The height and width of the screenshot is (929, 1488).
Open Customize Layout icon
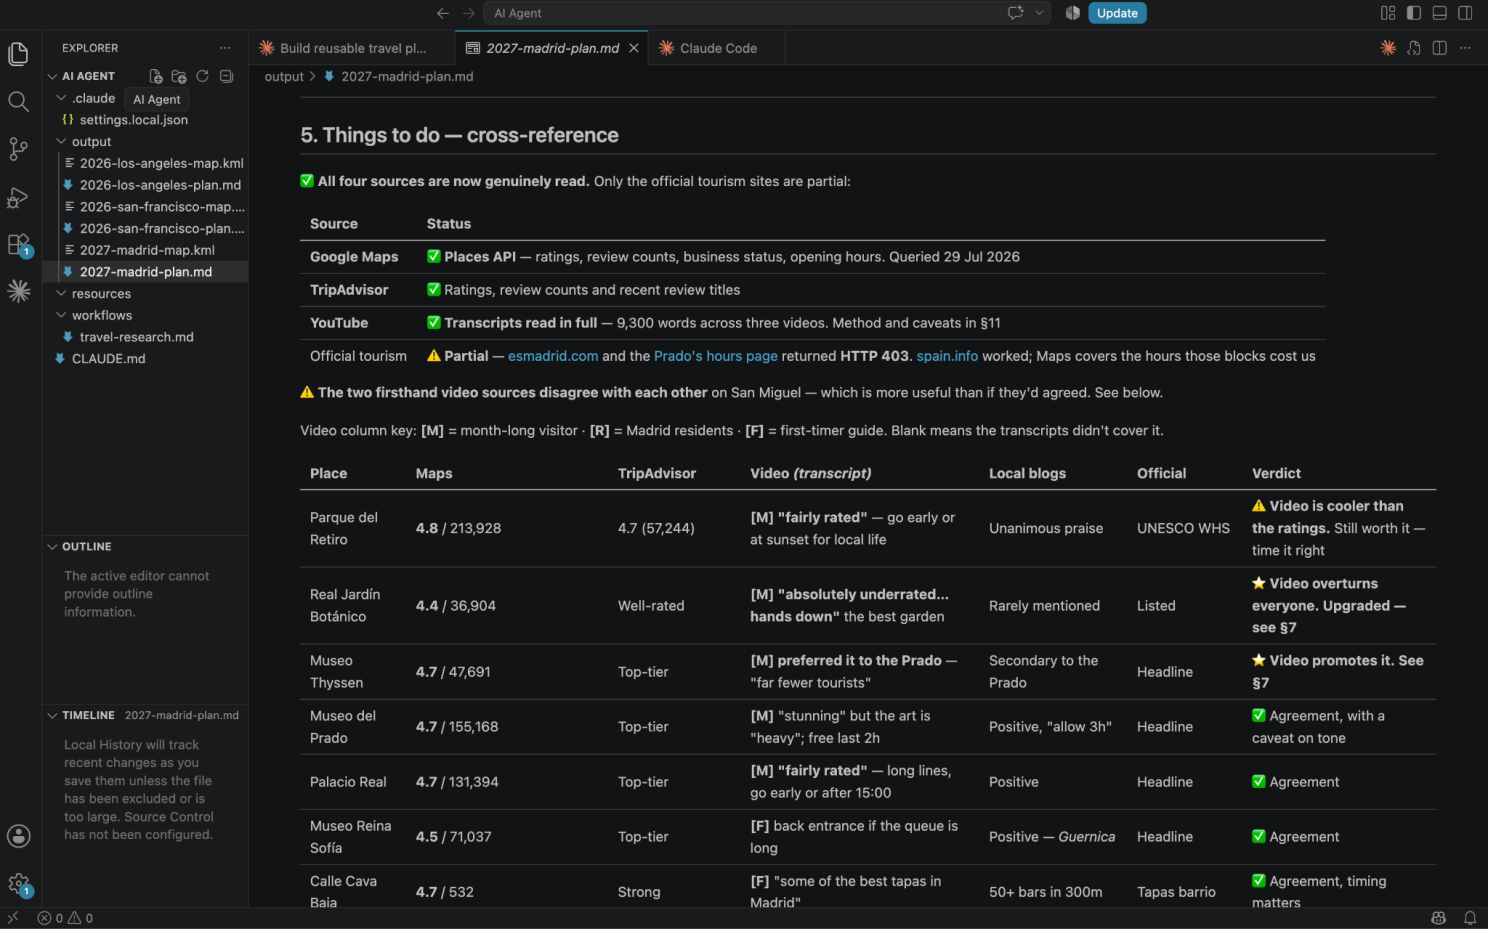tap(1388, 13)
